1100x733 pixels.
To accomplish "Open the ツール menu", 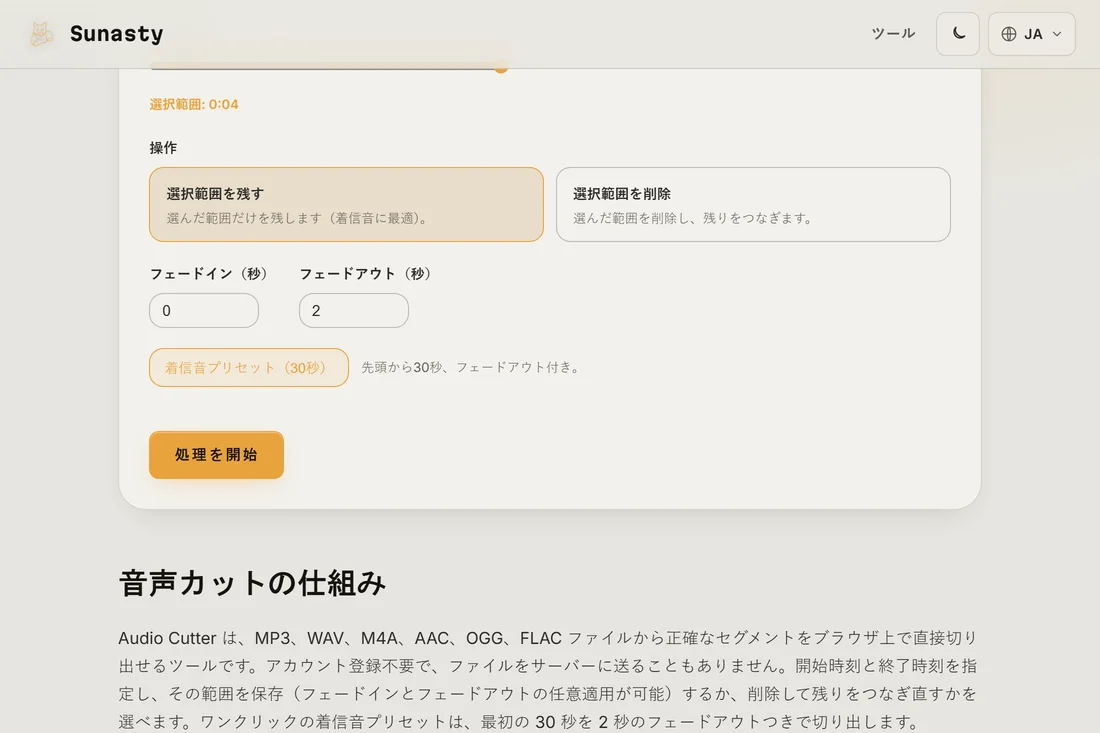I will (x=893, y=34).
